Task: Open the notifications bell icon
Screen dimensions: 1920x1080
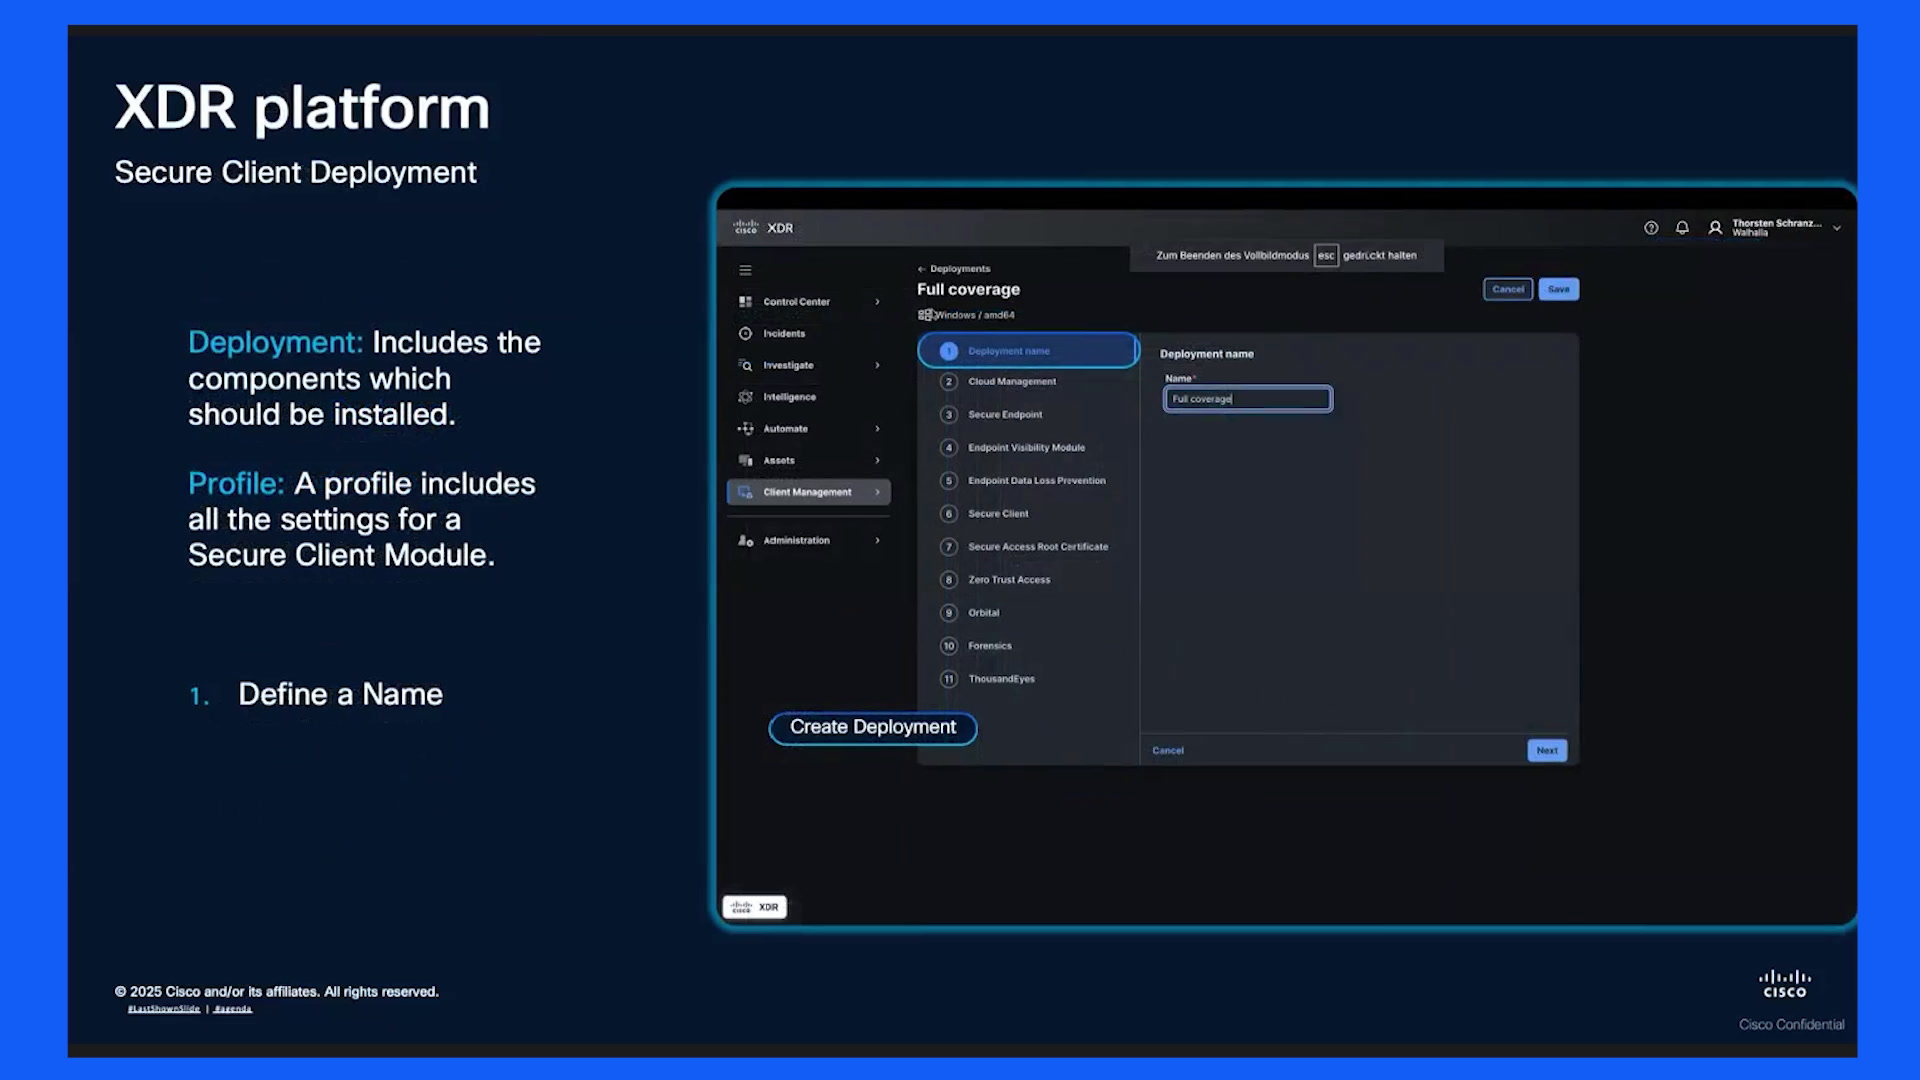Action: (1682, 228)
